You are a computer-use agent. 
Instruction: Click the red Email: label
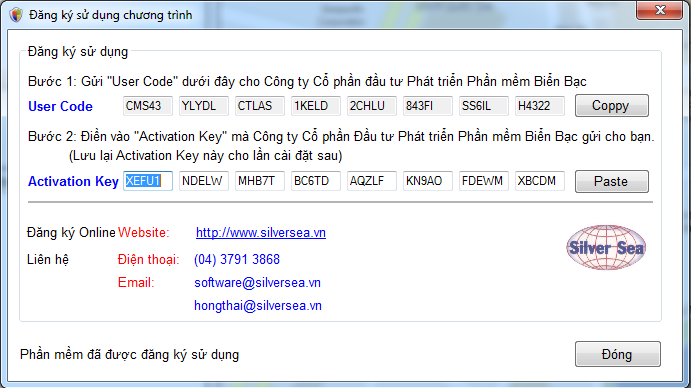(136, 283)
